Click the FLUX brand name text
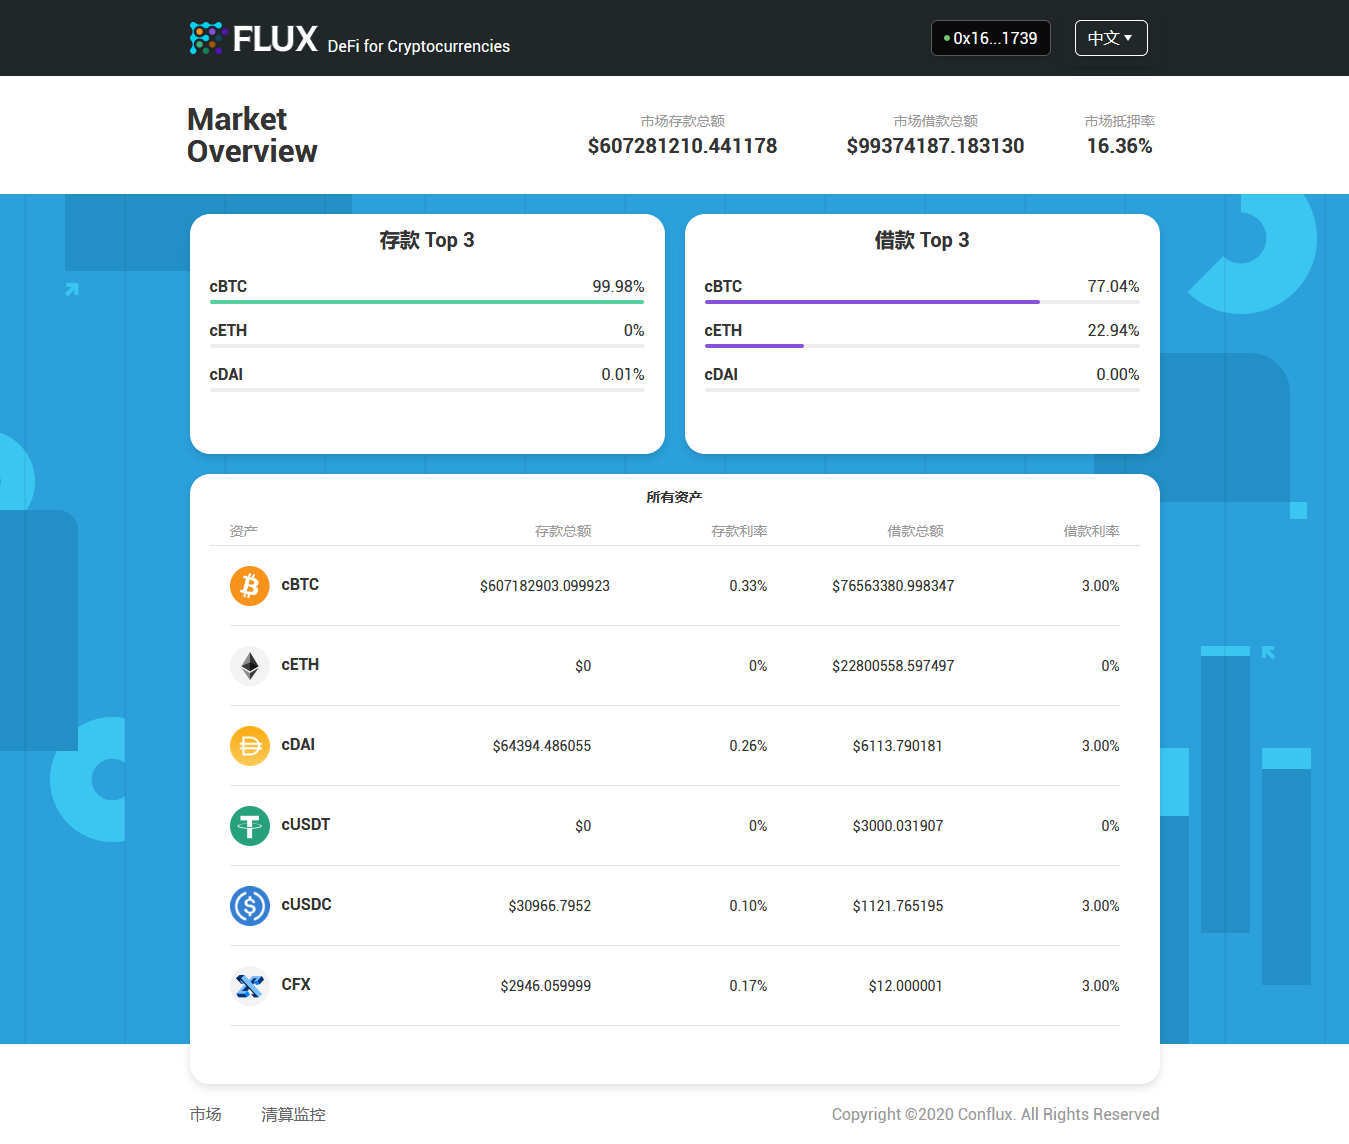 [275, 39]
